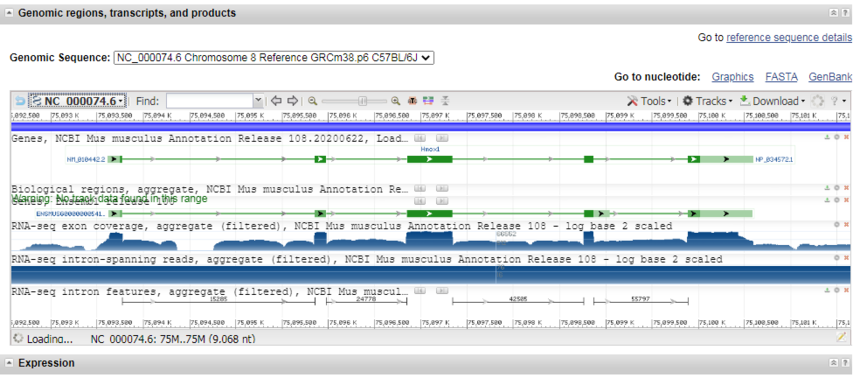The width and height of the screenshot is (860, 378).
Task: Remove the RNA-seq intron-spanning reads track
Action: (846, 257)
